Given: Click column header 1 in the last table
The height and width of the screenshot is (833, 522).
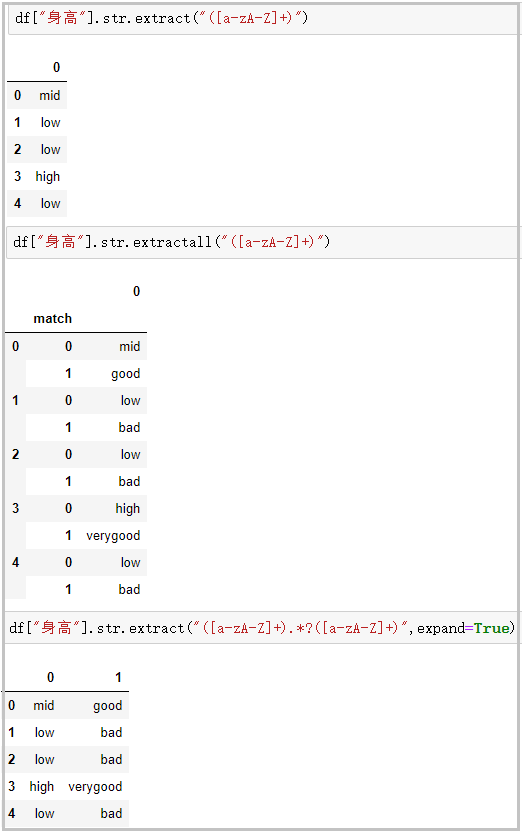Looking at the screenshot, I should tap(118, 677).
